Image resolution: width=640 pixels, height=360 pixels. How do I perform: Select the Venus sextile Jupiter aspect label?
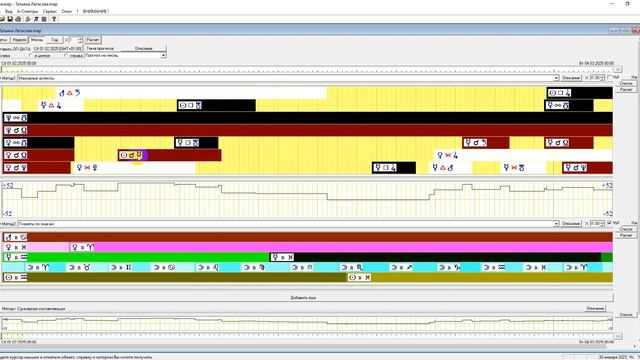click(447, 155)
